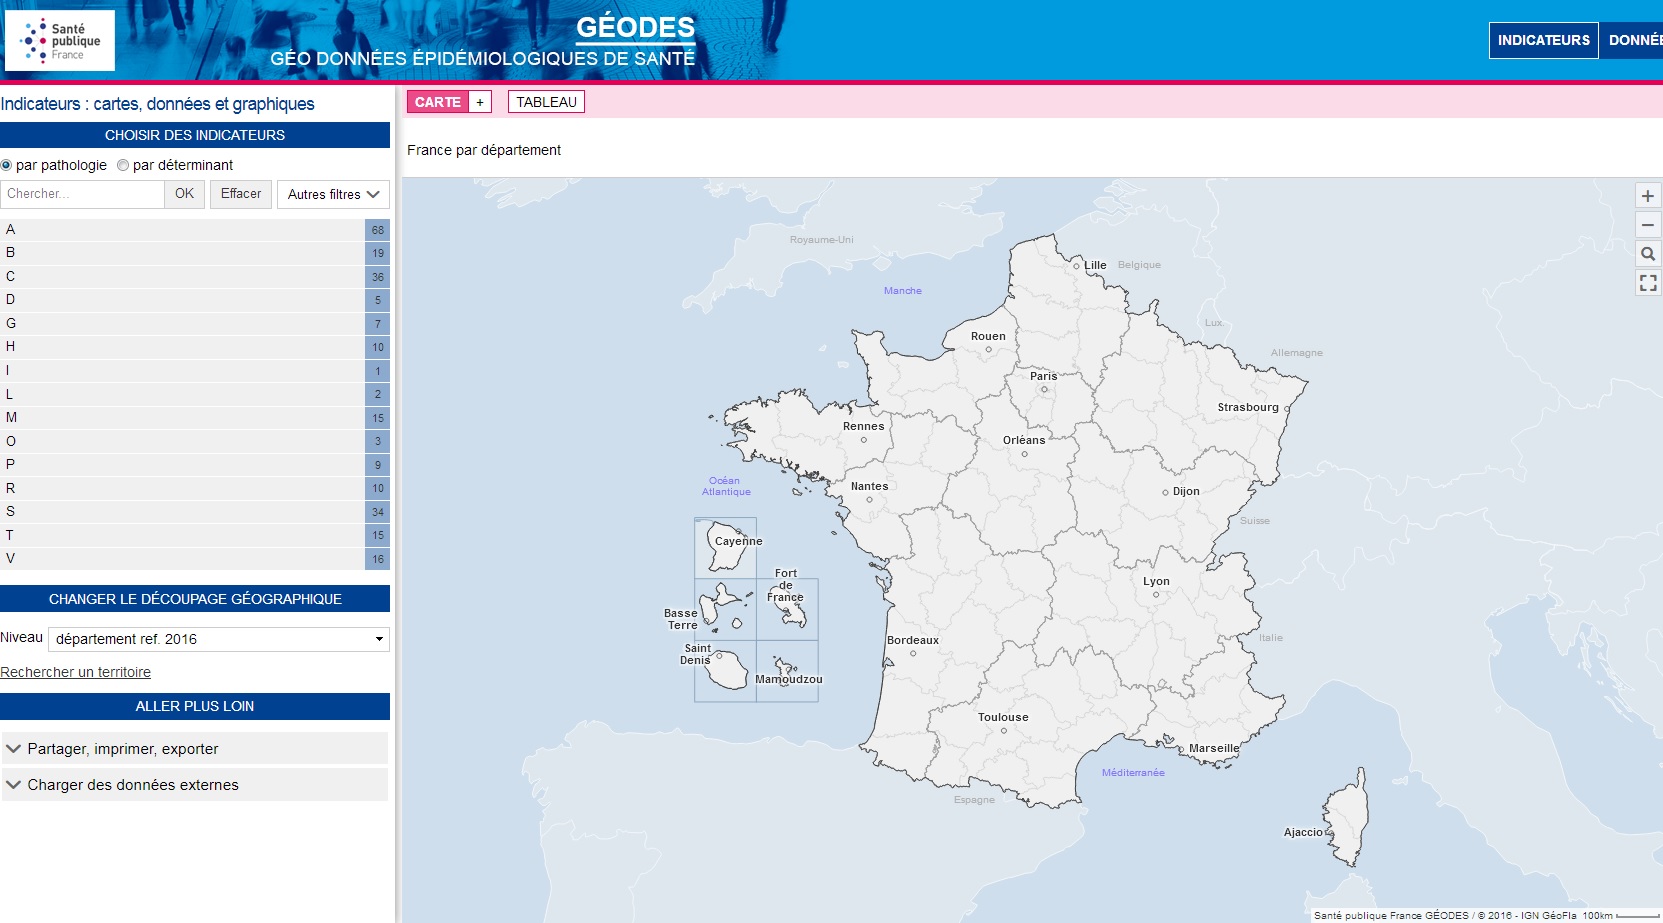
Task: Select the Saint Denis inset map
Action: [726, 671]
